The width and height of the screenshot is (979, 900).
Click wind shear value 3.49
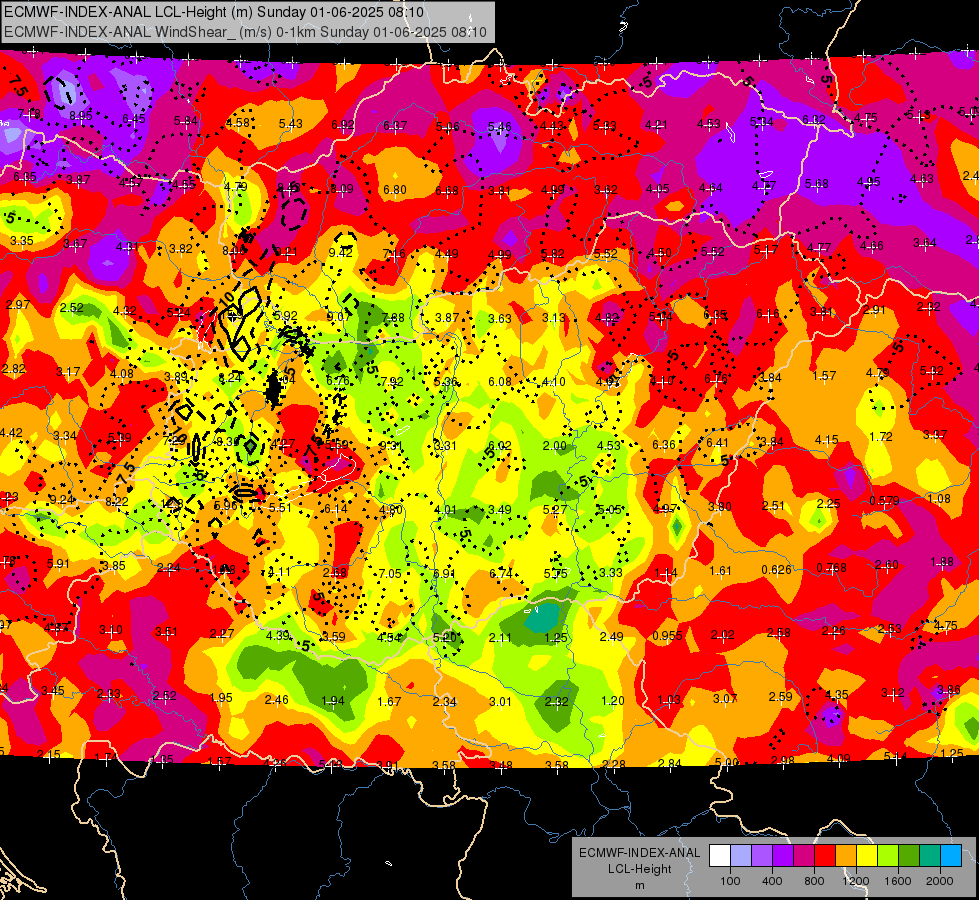click(500, 509)
